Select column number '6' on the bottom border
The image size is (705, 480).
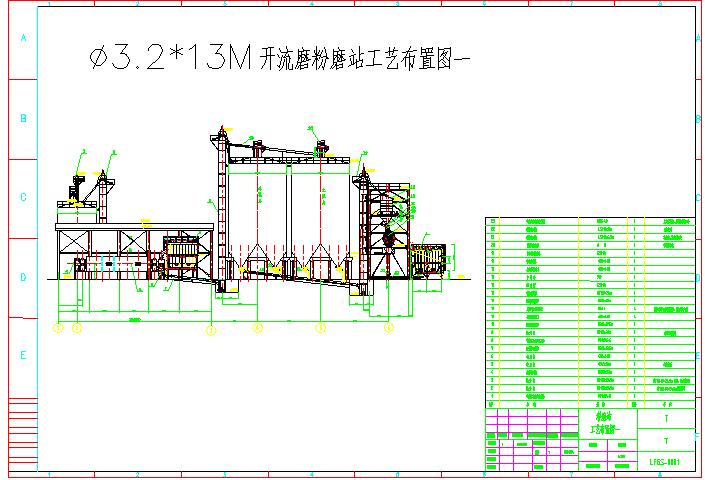[485, 475]
